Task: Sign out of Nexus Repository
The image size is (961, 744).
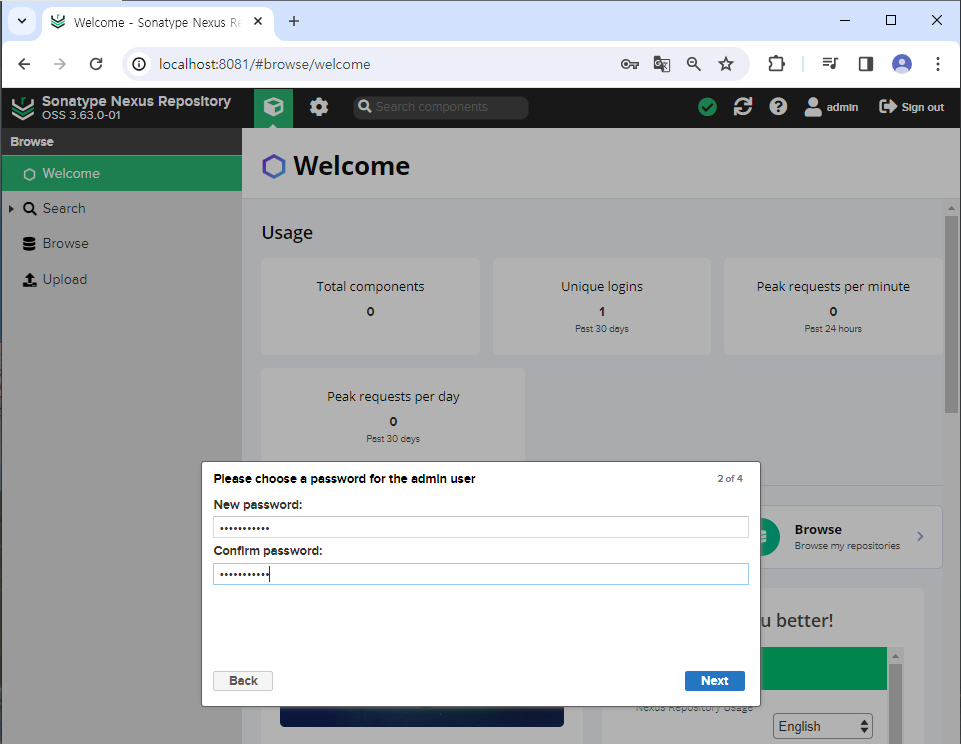Action: click(x=911, y=107)
